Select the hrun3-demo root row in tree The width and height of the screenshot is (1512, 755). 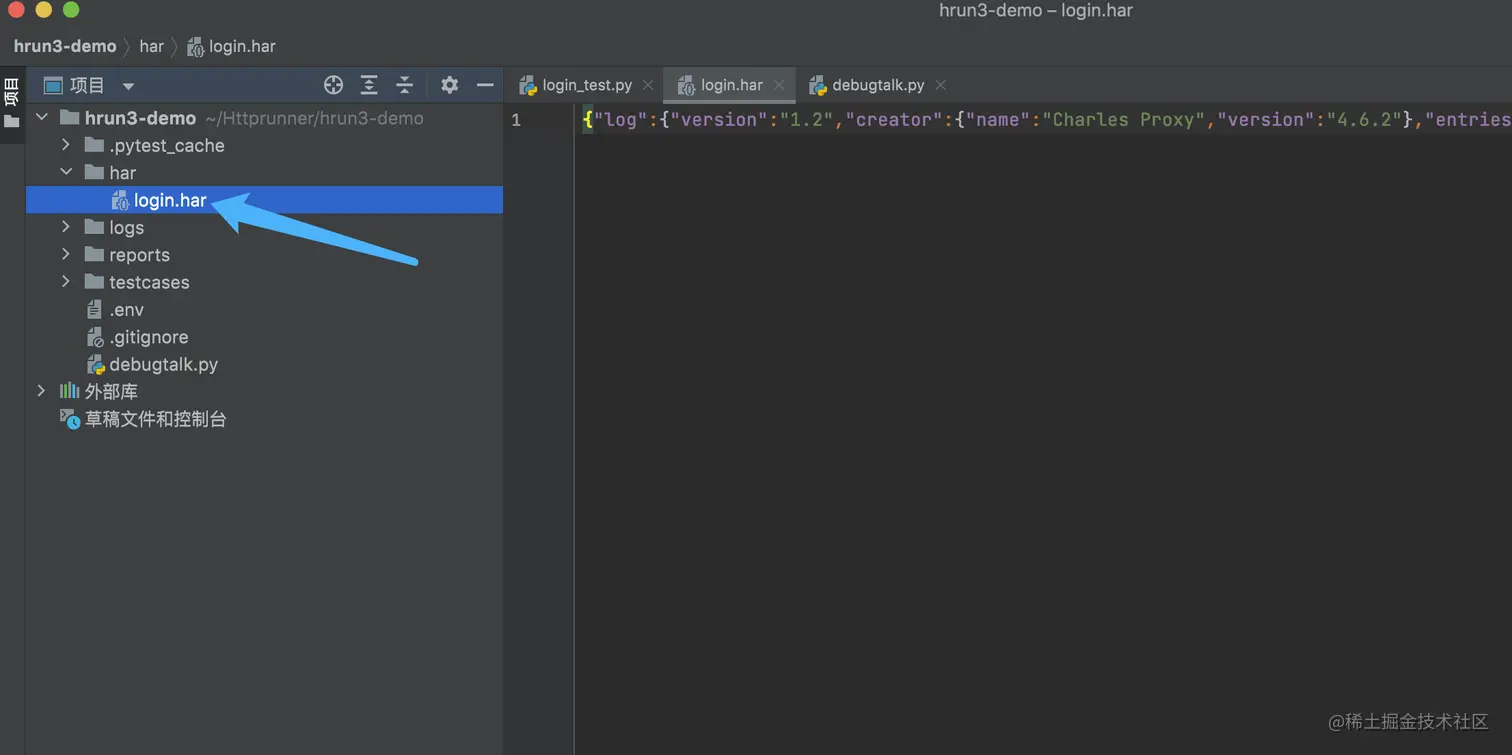[x=264, y=118]
